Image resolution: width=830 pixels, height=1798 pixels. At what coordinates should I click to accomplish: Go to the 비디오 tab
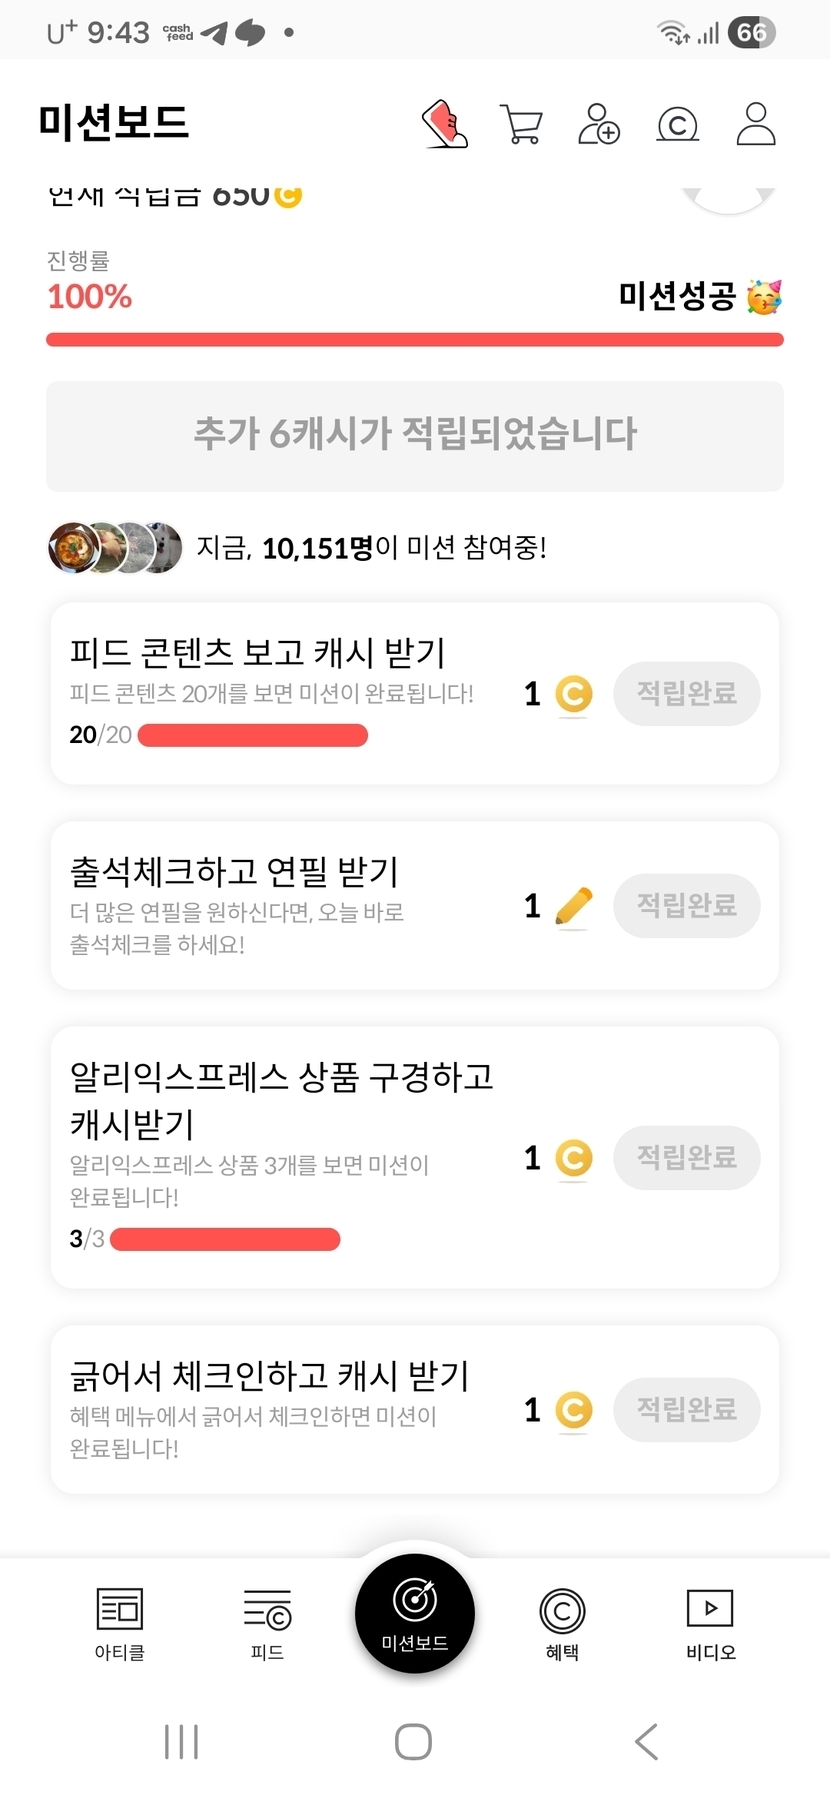point(710,1623)
